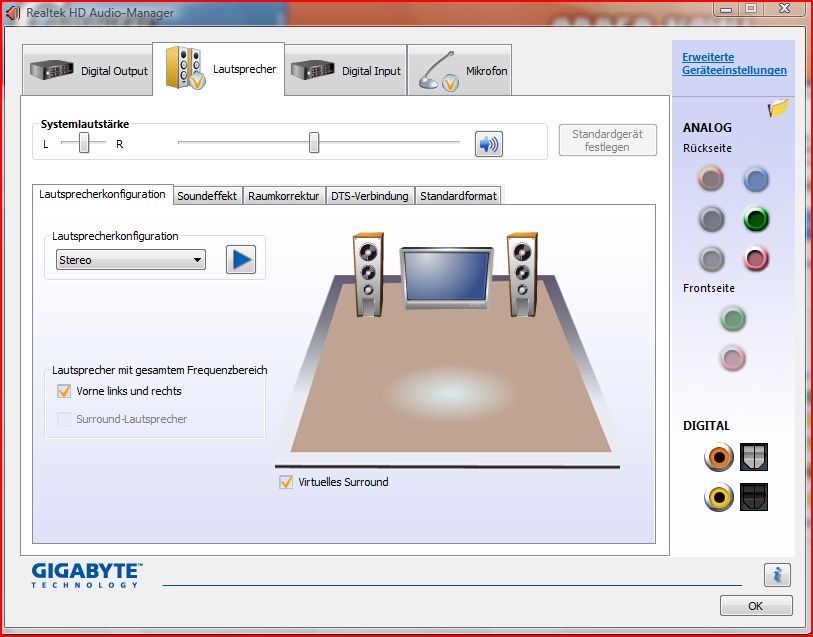Click the pink front panel jack
The height and width of the screenshot is (637, 813).
[x=733, y=358]
